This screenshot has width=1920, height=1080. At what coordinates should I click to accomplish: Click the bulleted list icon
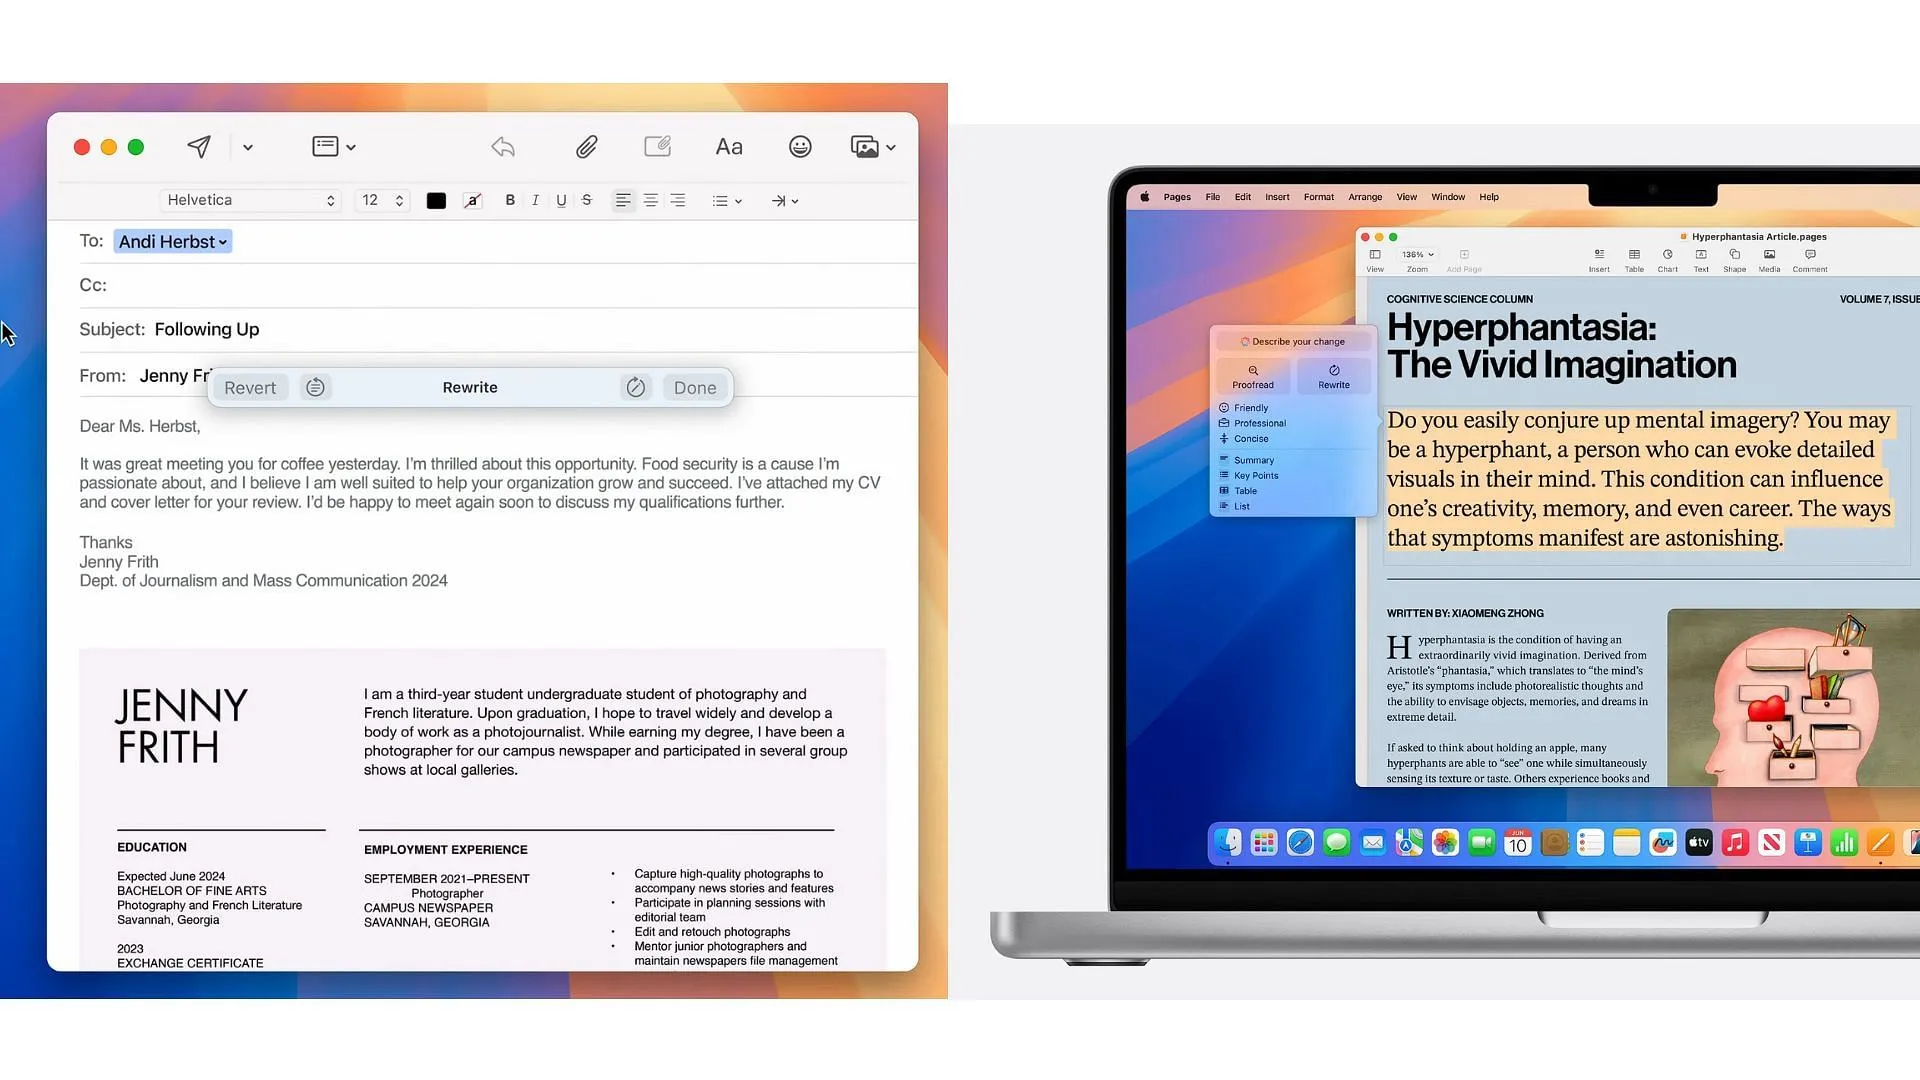pyautogui.click(x=719, y=200)
